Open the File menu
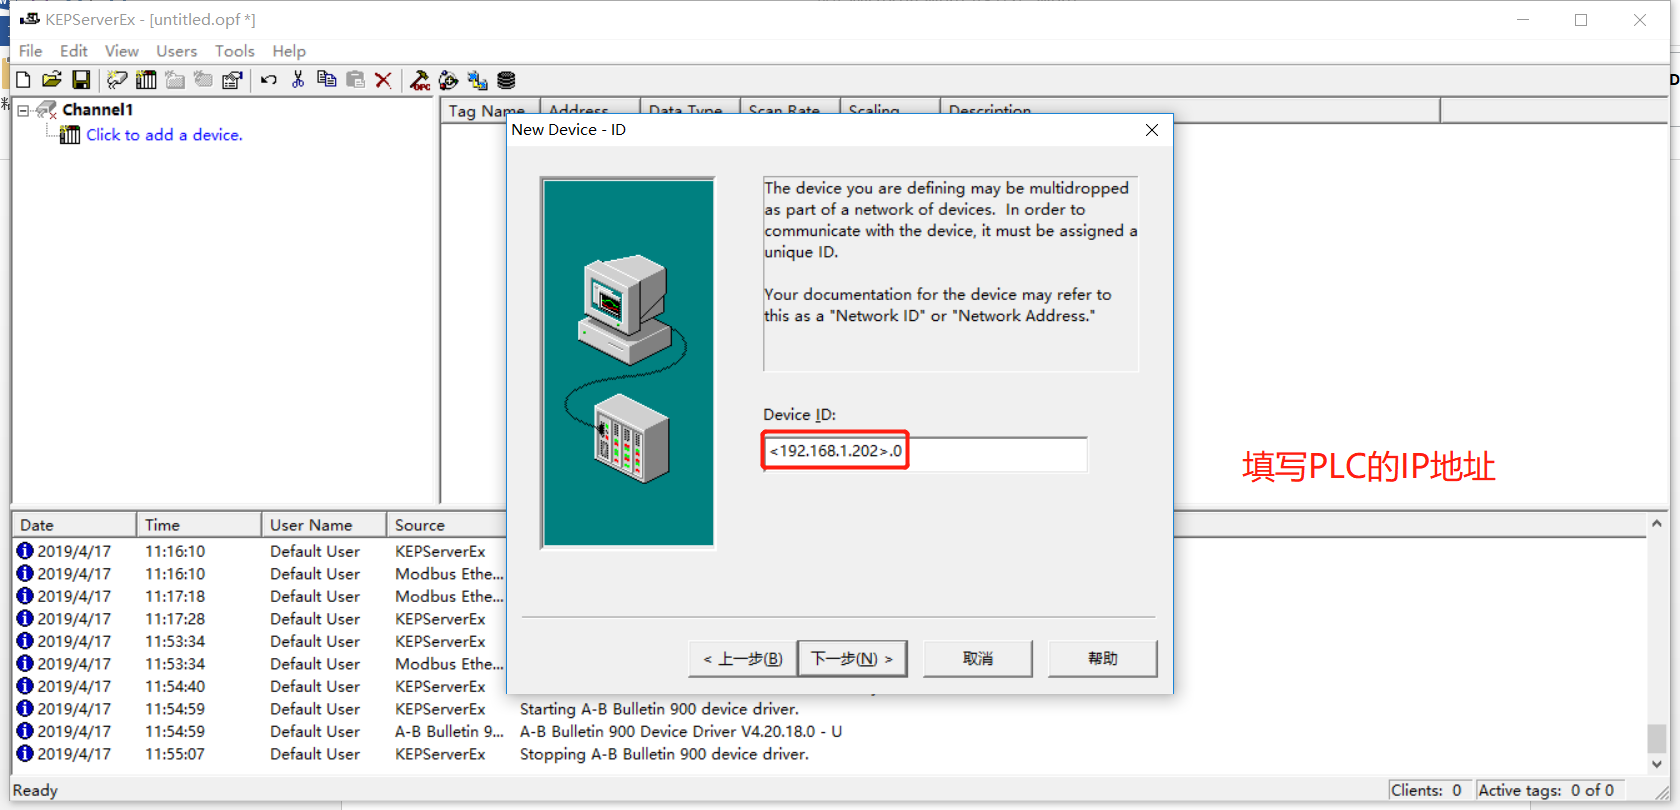The height and width of the screenshot is (810, 1680). point(31,51)
